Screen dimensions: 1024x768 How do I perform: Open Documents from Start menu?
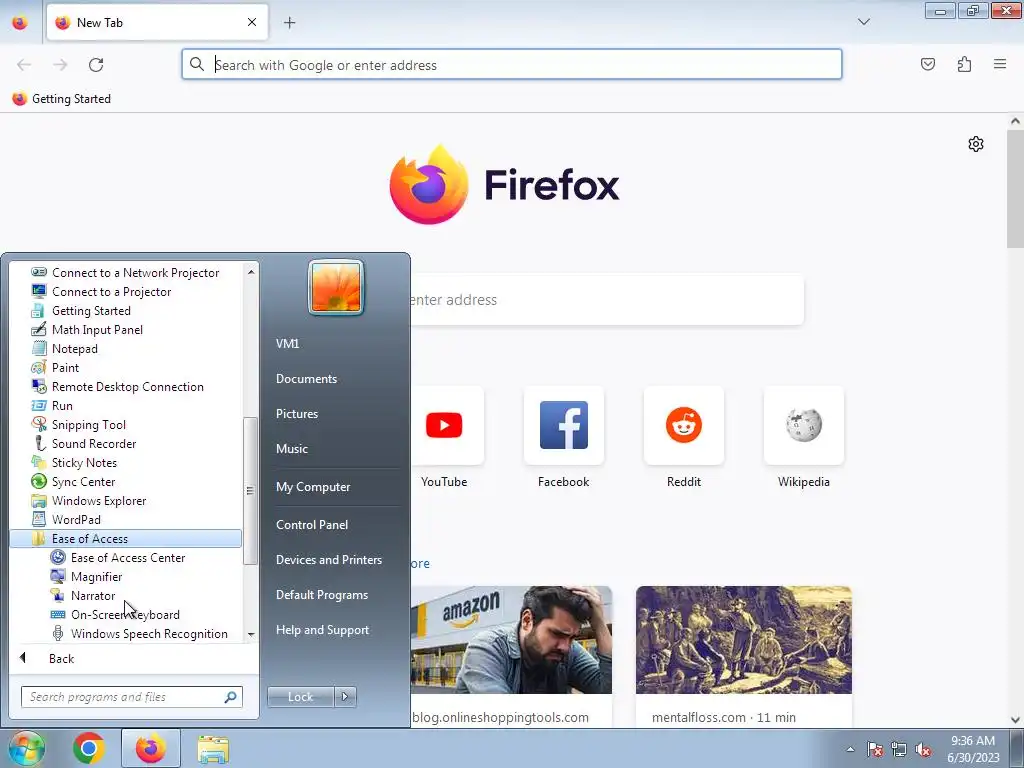[306, 379]
